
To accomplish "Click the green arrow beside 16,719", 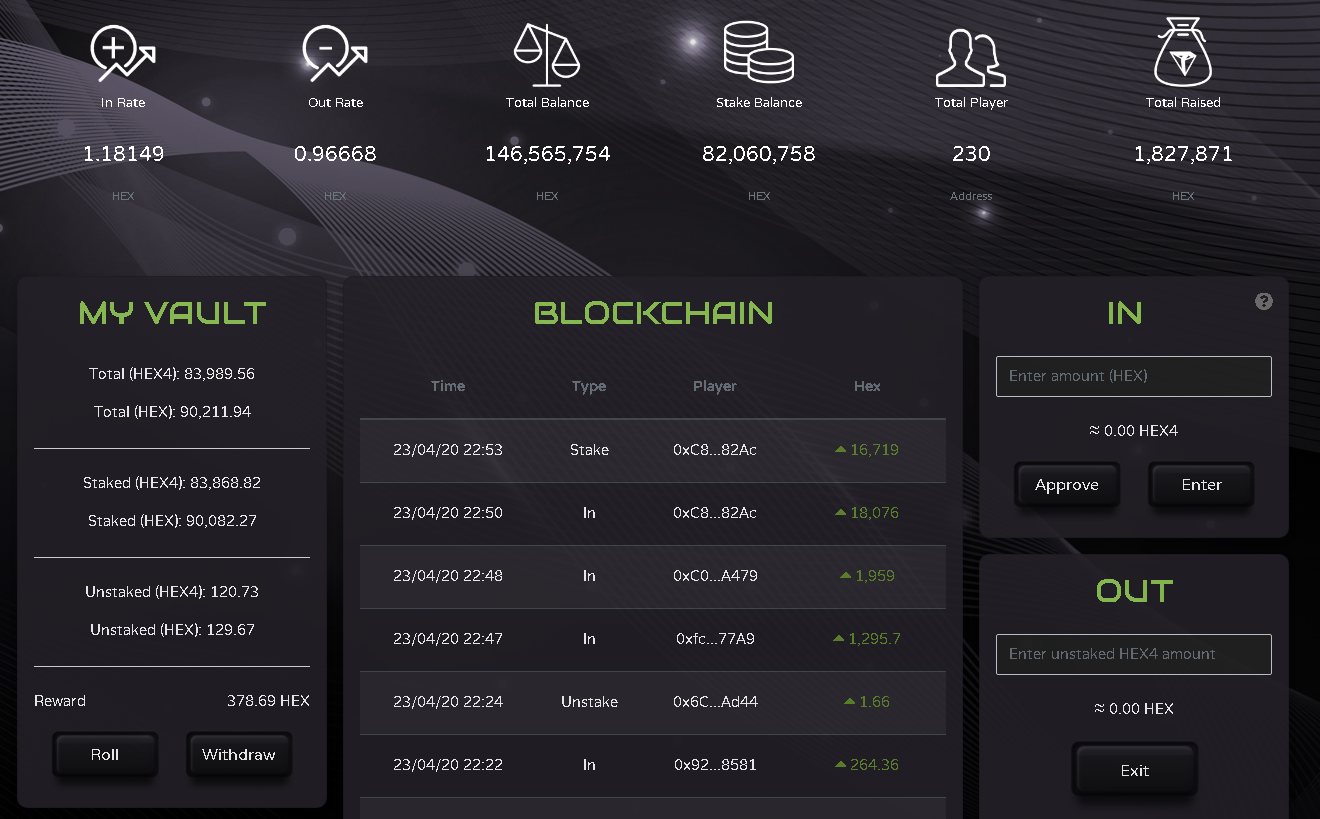I will [x=841, y=450].
